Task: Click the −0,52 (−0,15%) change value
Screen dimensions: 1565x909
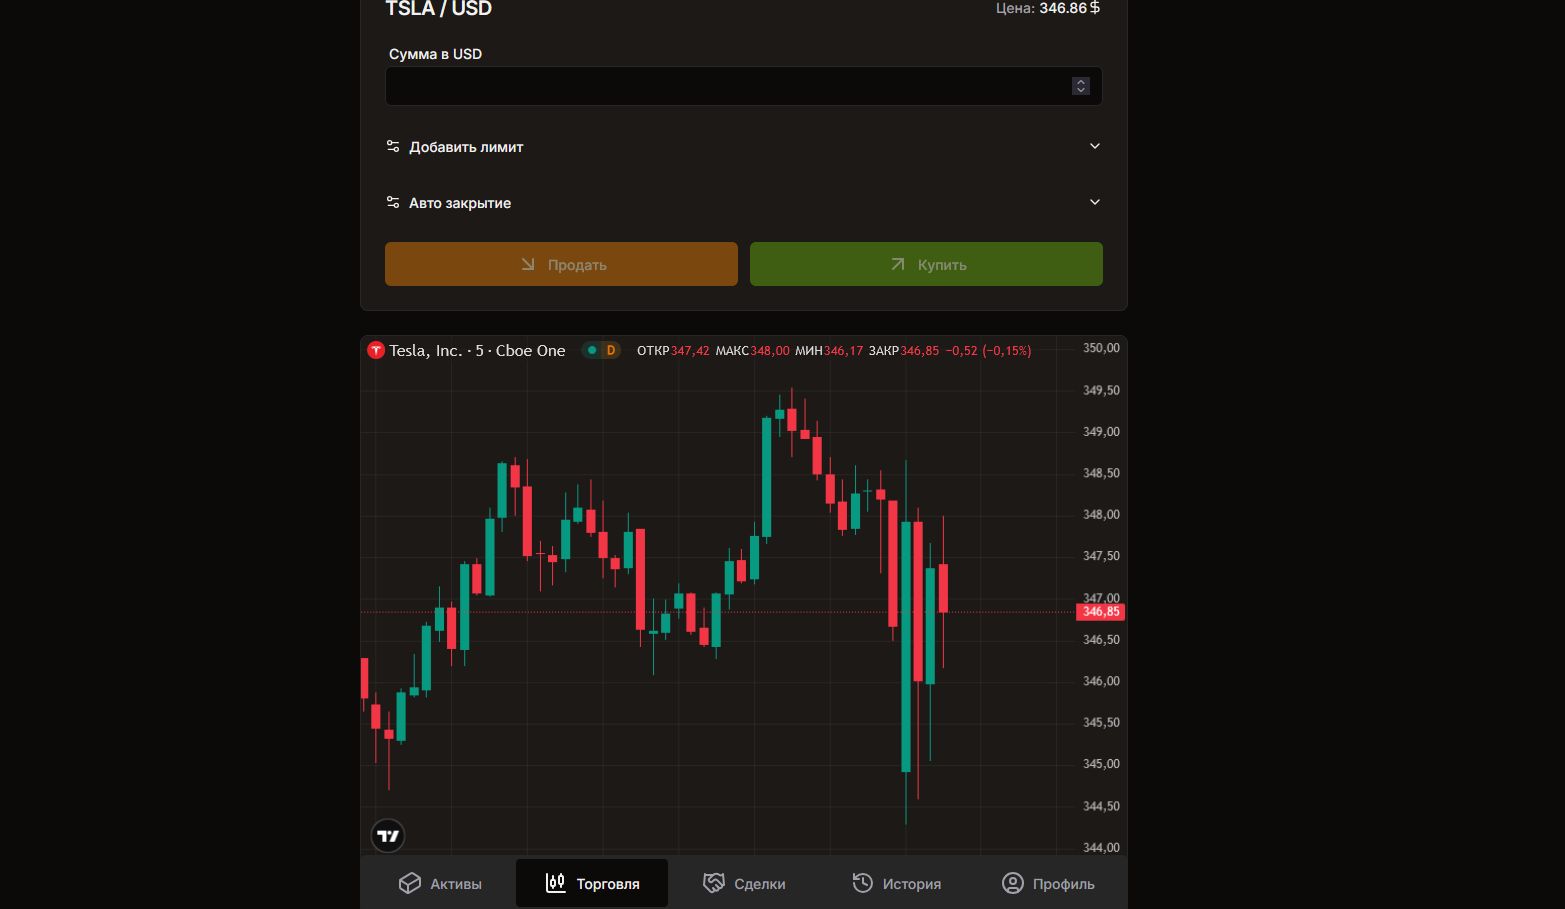Action: point(988,351)
